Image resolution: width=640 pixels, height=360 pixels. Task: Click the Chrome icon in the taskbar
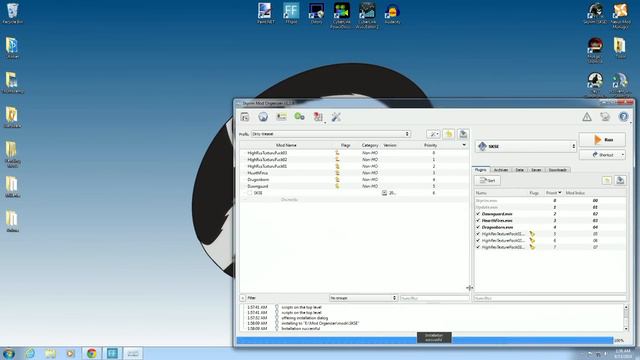pos(92,353)
